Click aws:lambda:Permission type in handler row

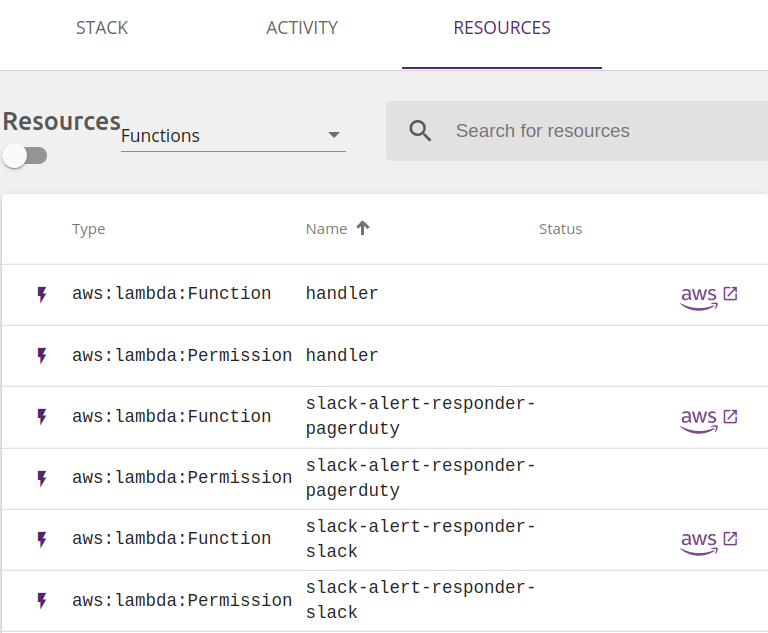coord(182,355)
